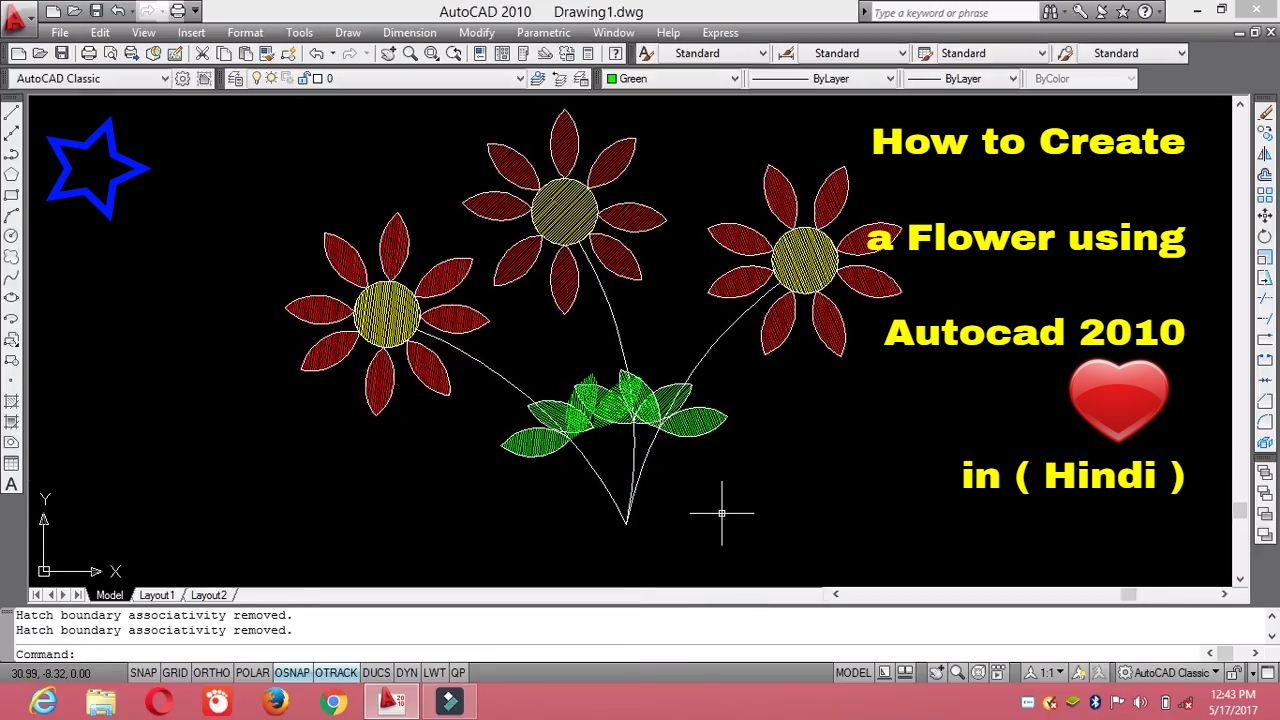Click the Plot printer icon in standard toolbar

tap(89, 53)
